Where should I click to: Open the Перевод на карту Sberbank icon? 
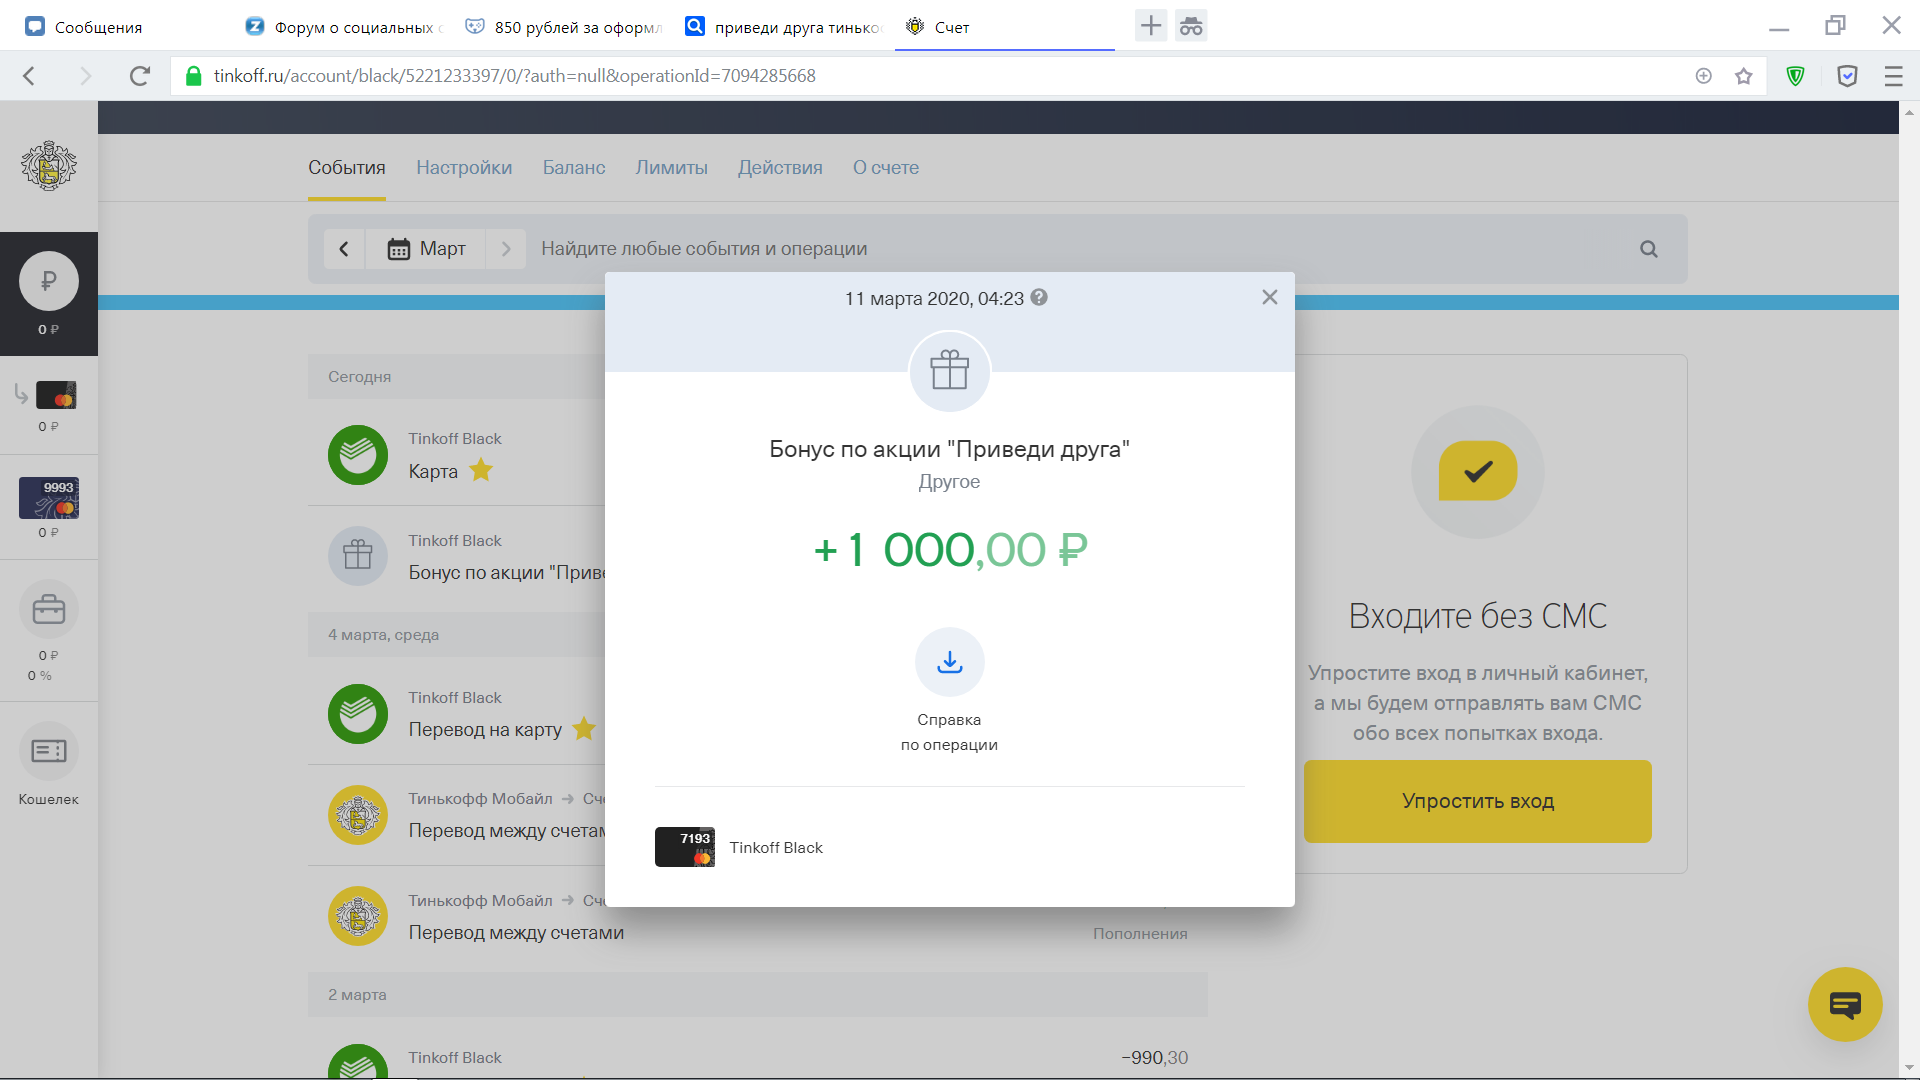tap(358, 714)
